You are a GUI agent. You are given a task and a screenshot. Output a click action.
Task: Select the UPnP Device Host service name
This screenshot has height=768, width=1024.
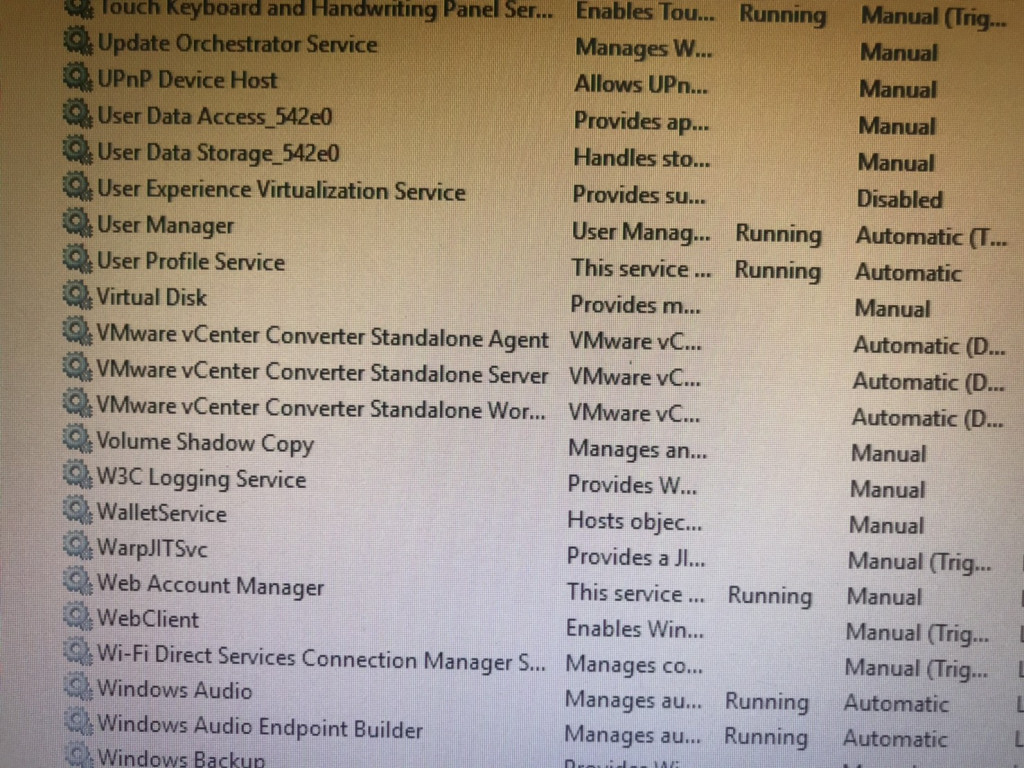point(187,80)
